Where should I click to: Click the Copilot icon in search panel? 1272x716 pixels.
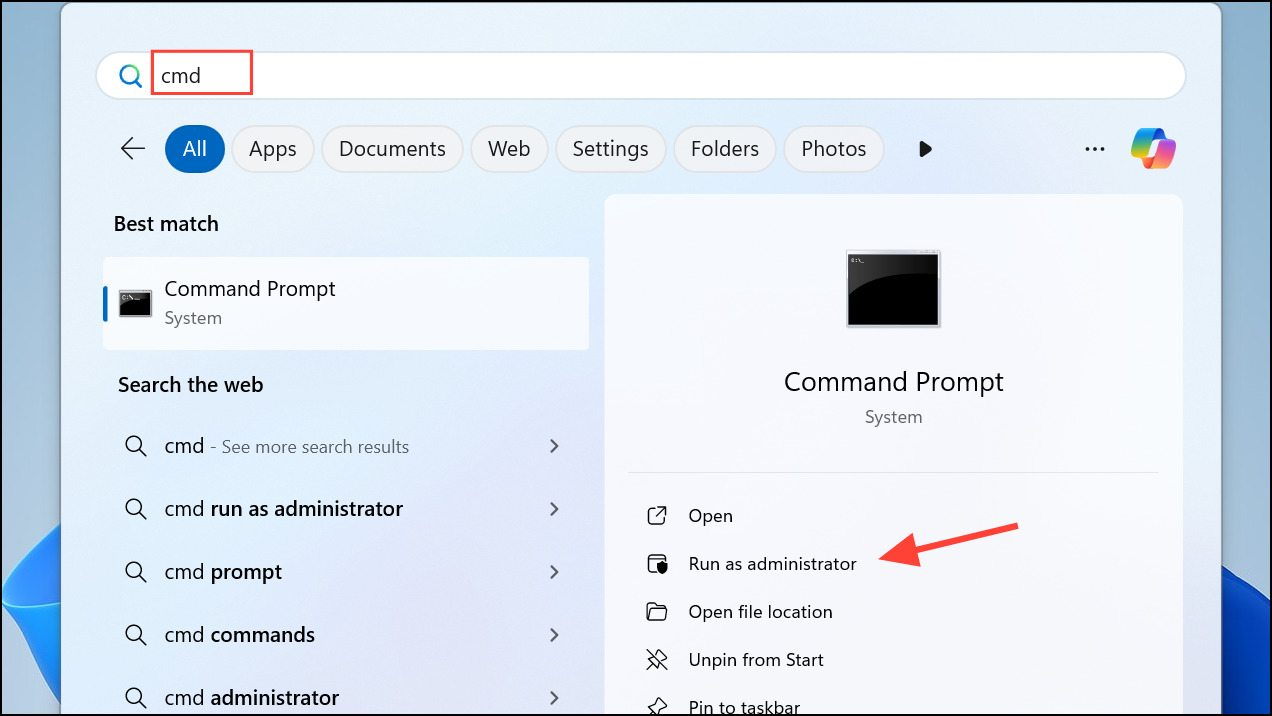pos(1153,149)
